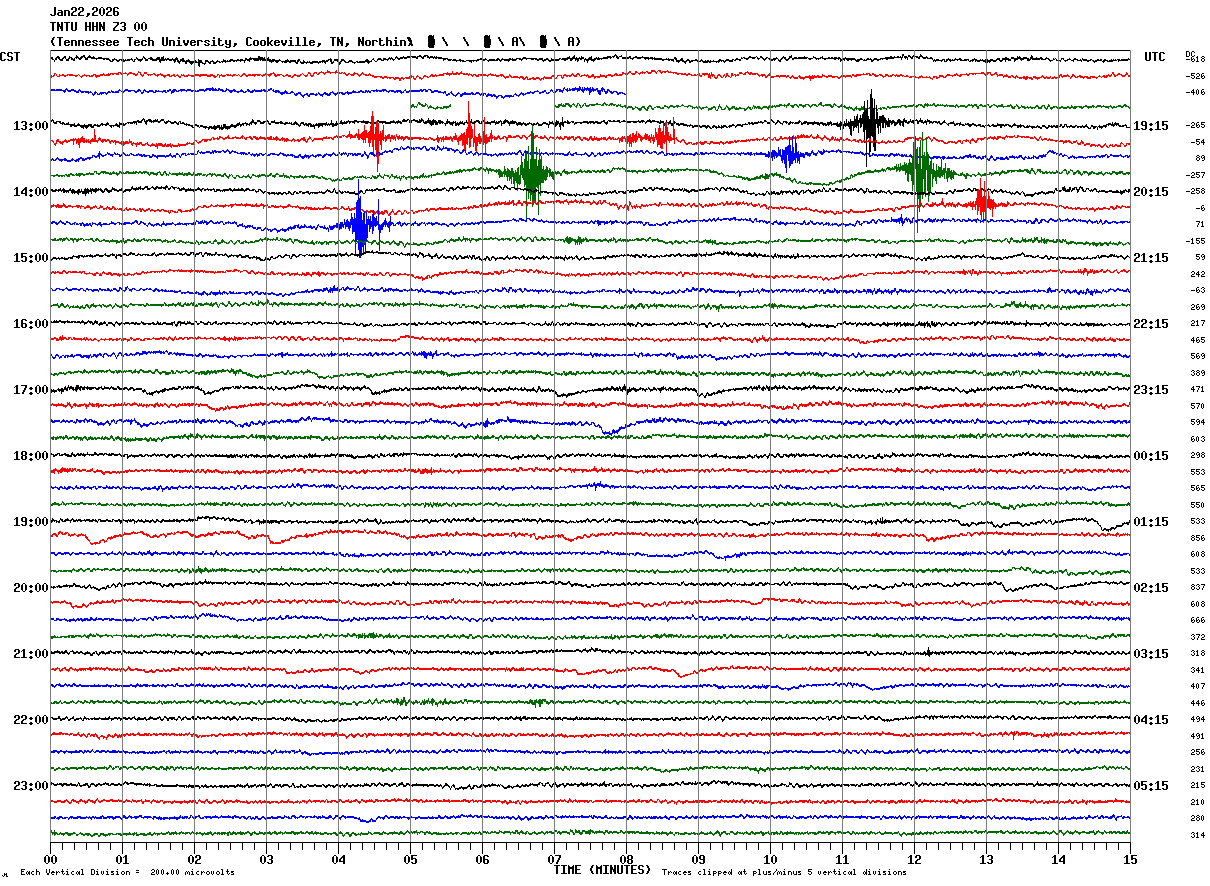
Task: Click the 04 minute tick label
Action: tap(338, 859)
